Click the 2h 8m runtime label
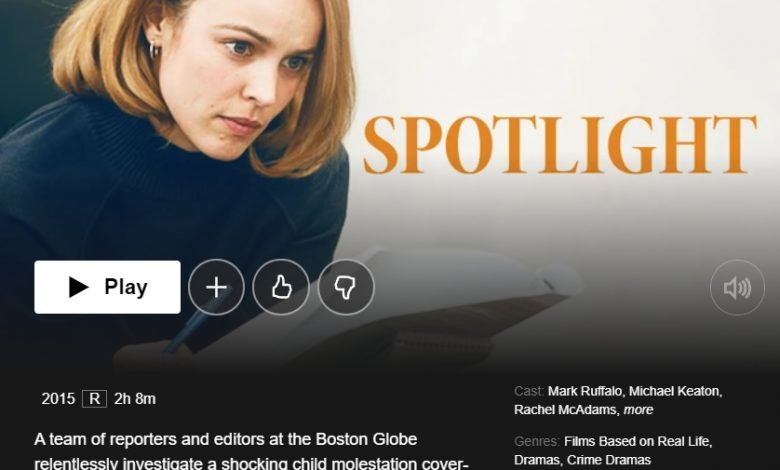 coord(135,399)
